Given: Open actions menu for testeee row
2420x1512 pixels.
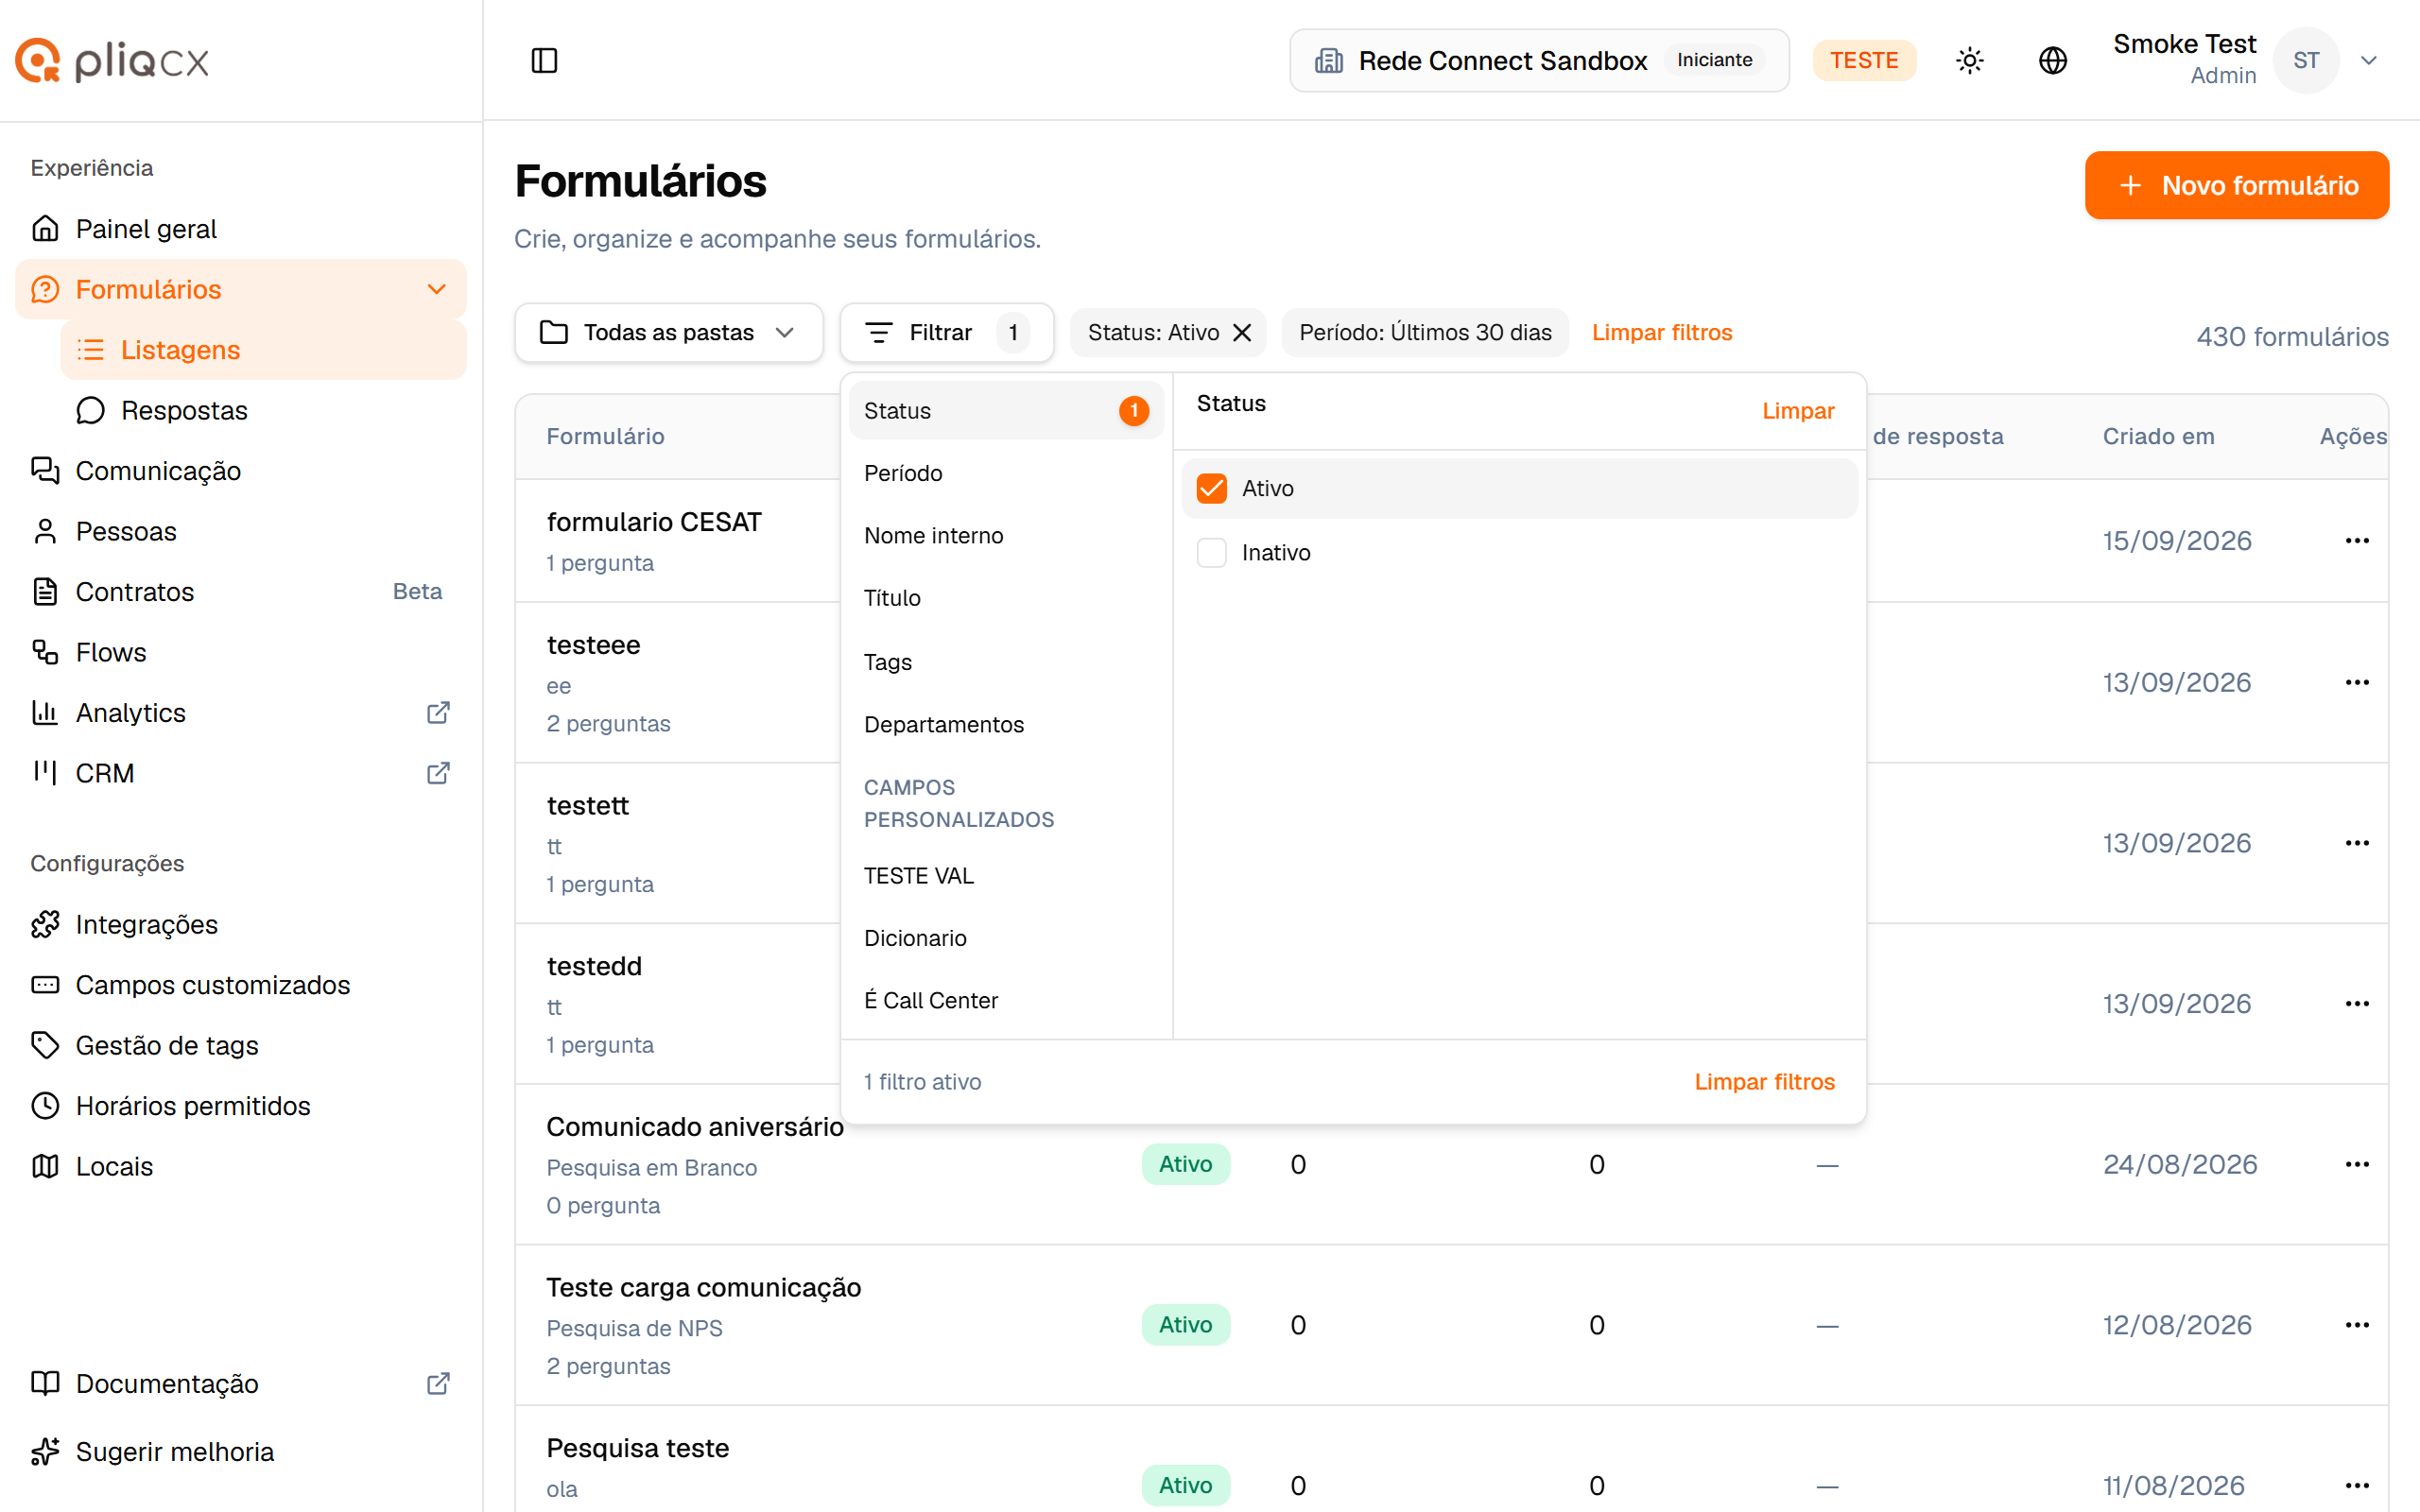Looking at the screenshot, I should tap(2357, 682).
